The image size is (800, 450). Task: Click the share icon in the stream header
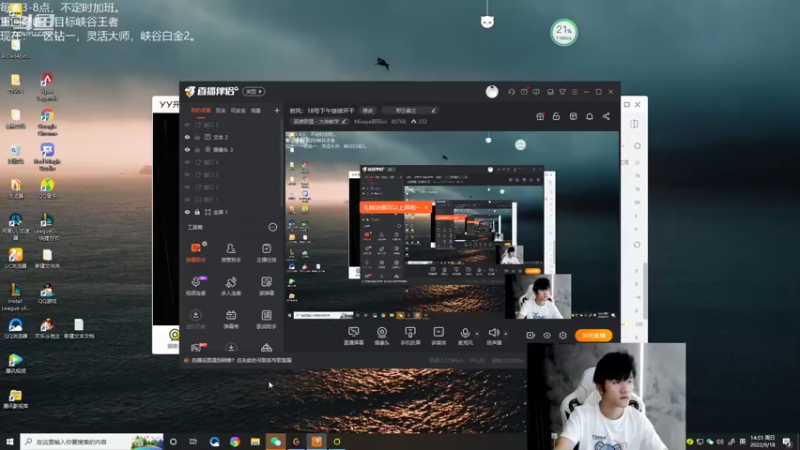coord(606,116)
